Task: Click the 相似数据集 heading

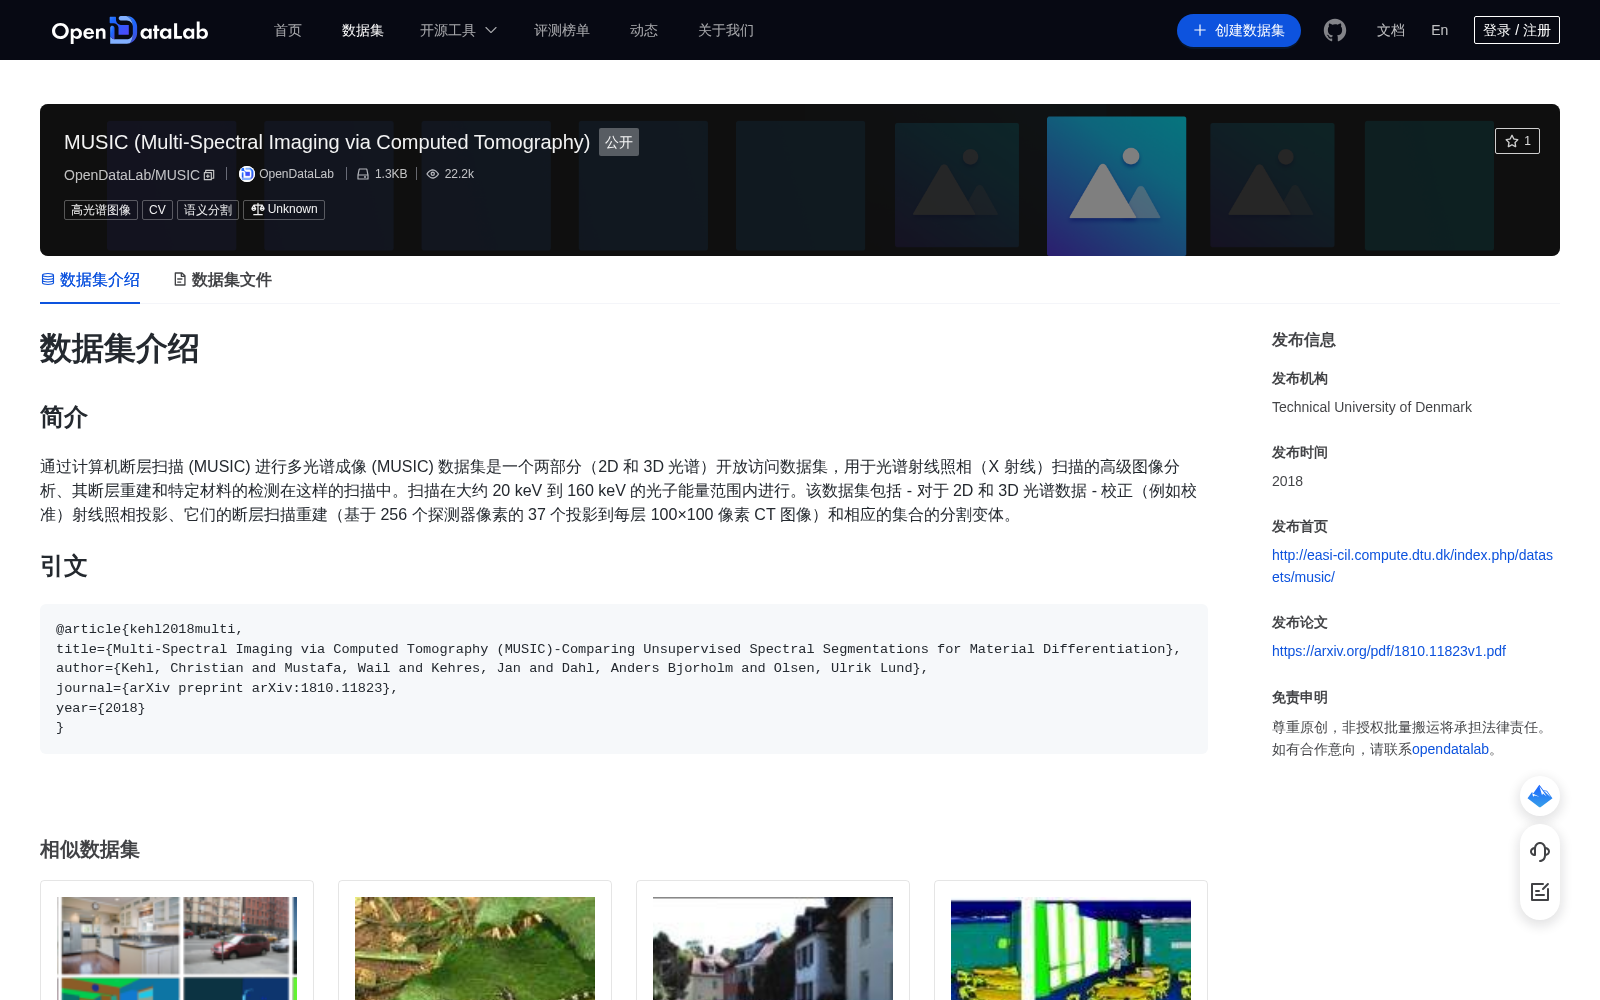Action: [90, 850]
